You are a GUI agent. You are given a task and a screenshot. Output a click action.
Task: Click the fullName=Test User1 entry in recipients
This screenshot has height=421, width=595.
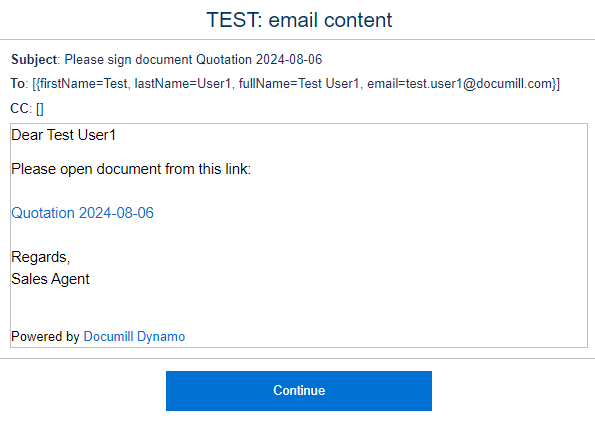pyautogui.click(x=299, y=84)
